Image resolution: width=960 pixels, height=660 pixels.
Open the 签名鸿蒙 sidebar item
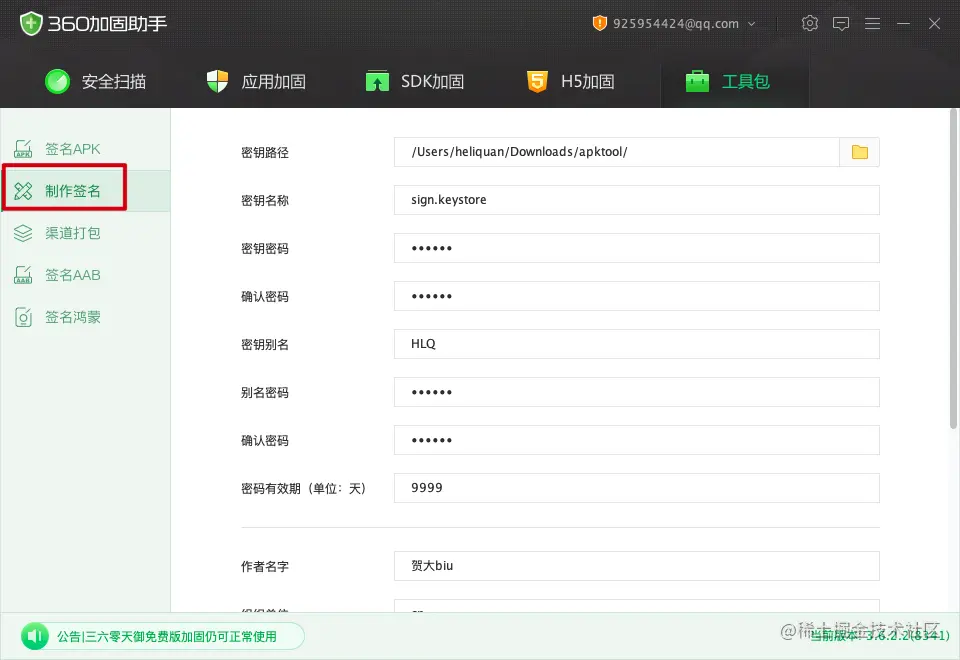(x=85, y=317)
